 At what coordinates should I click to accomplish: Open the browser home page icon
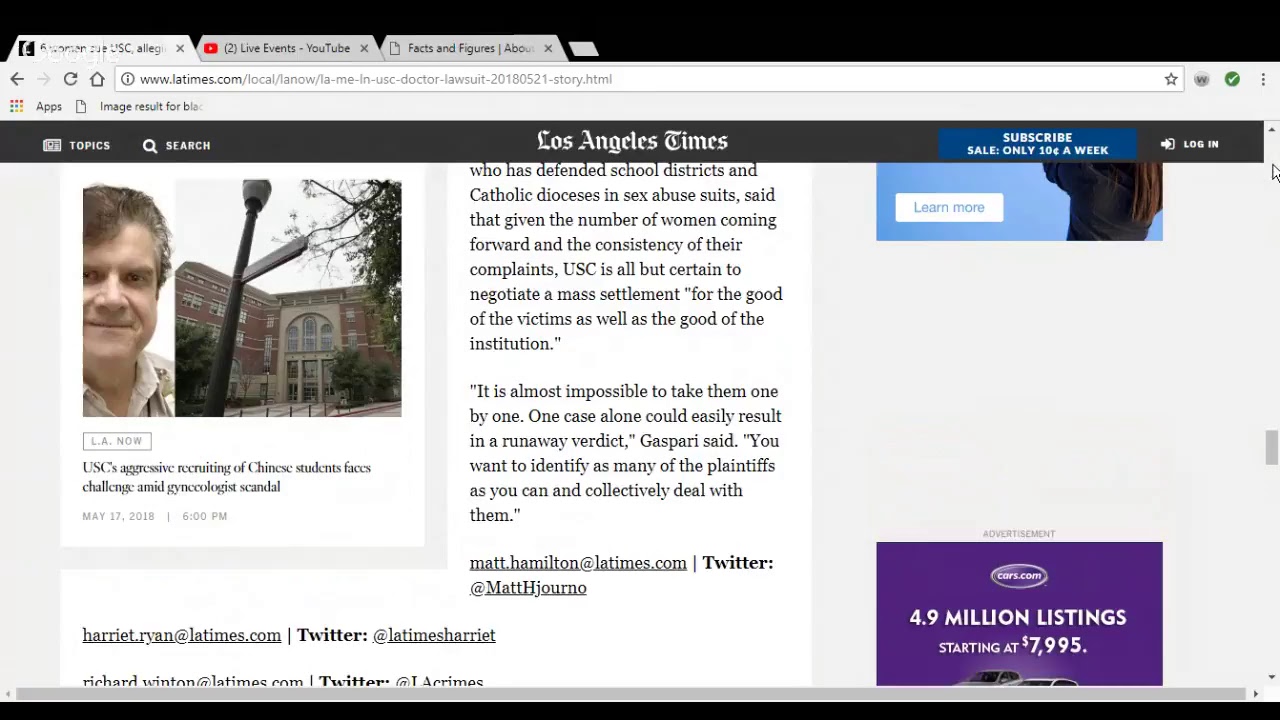tap(97, 79)
